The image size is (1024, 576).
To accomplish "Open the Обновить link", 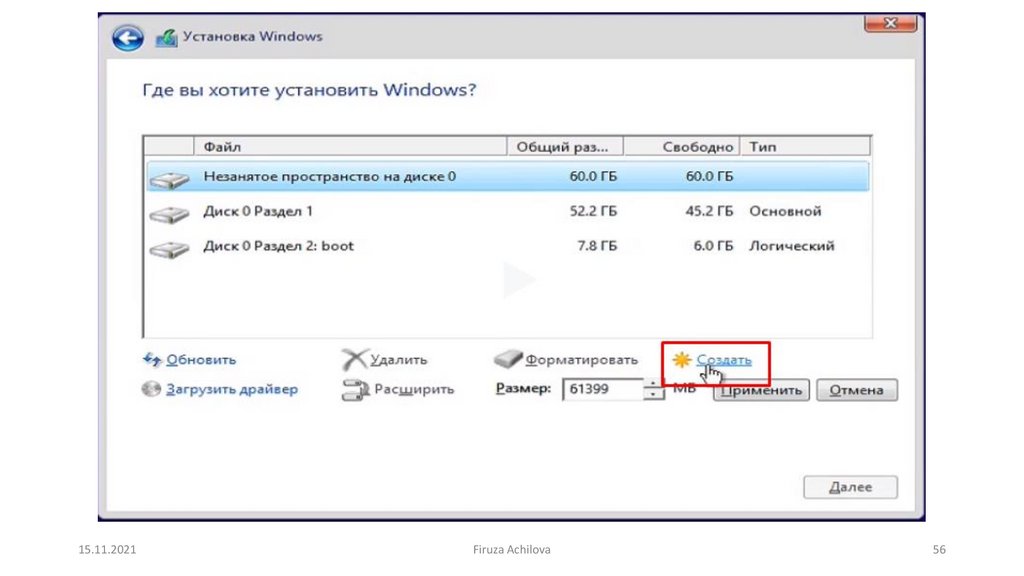I will [201, 360].
